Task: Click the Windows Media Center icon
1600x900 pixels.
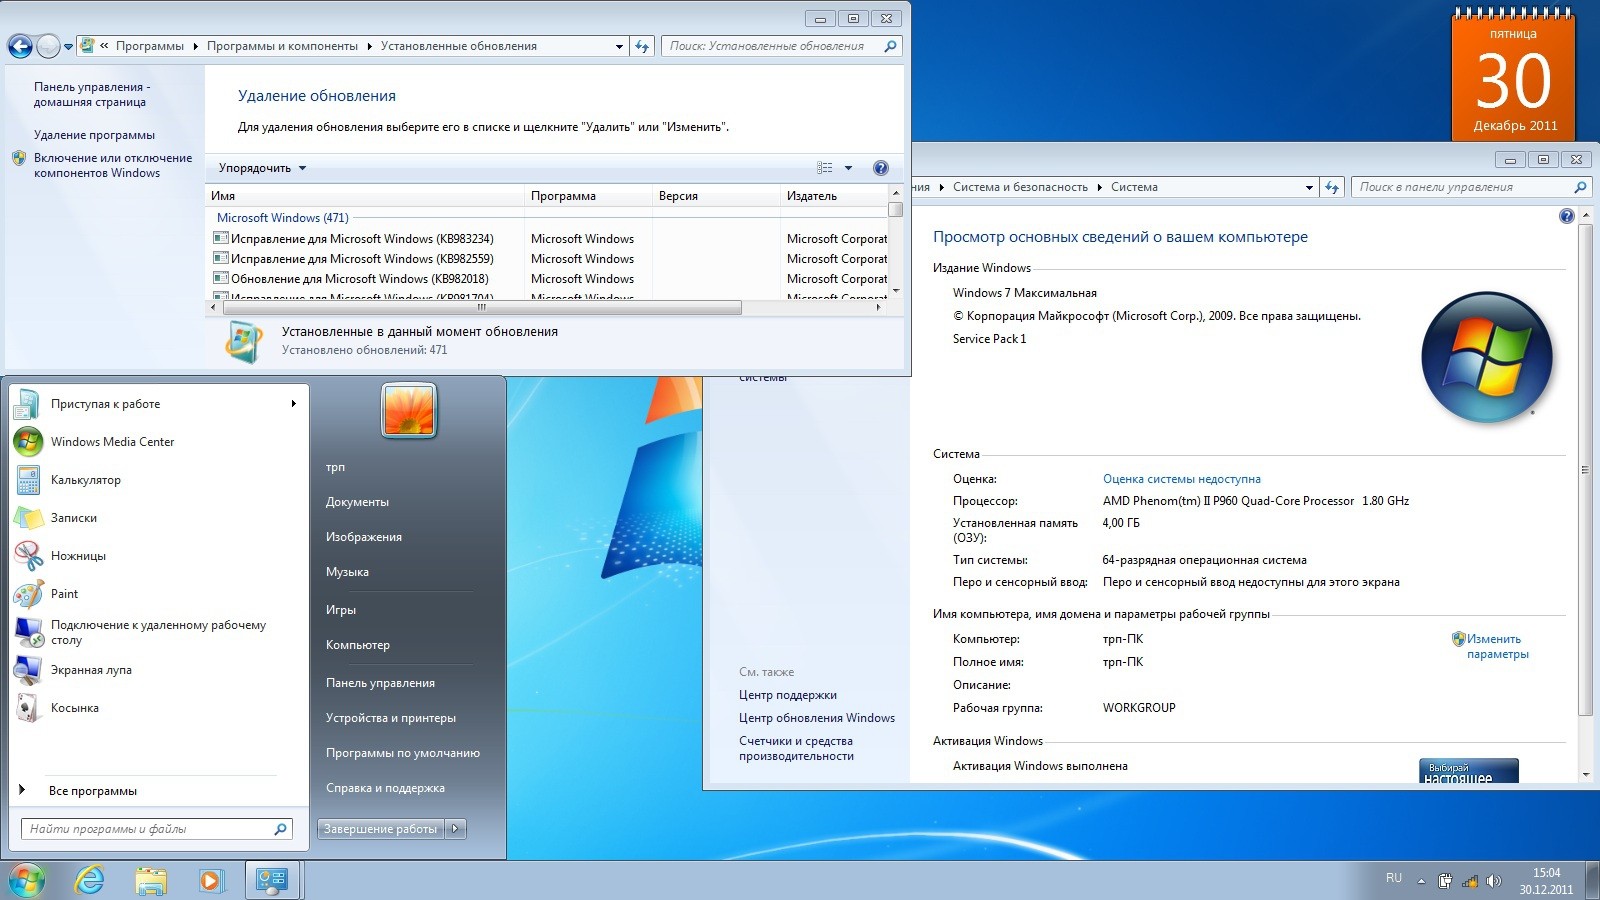Action: 28,441
